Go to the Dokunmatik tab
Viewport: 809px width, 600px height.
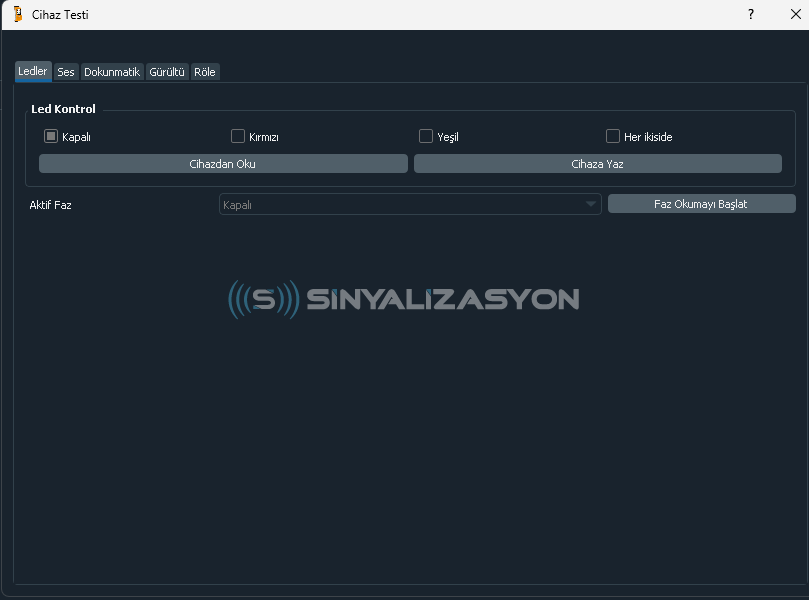coord(112,72)
